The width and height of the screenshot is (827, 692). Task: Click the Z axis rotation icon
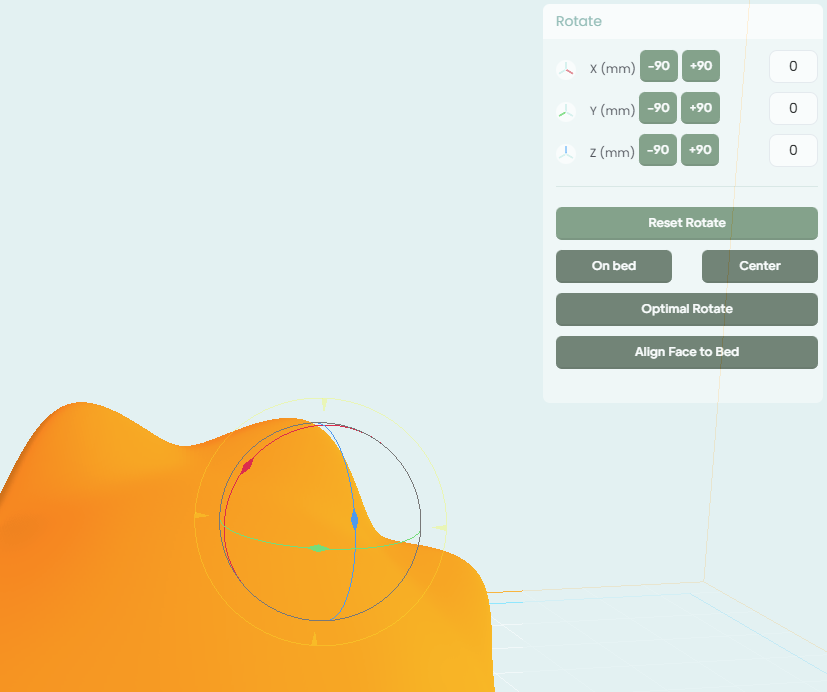pos(566,153)
